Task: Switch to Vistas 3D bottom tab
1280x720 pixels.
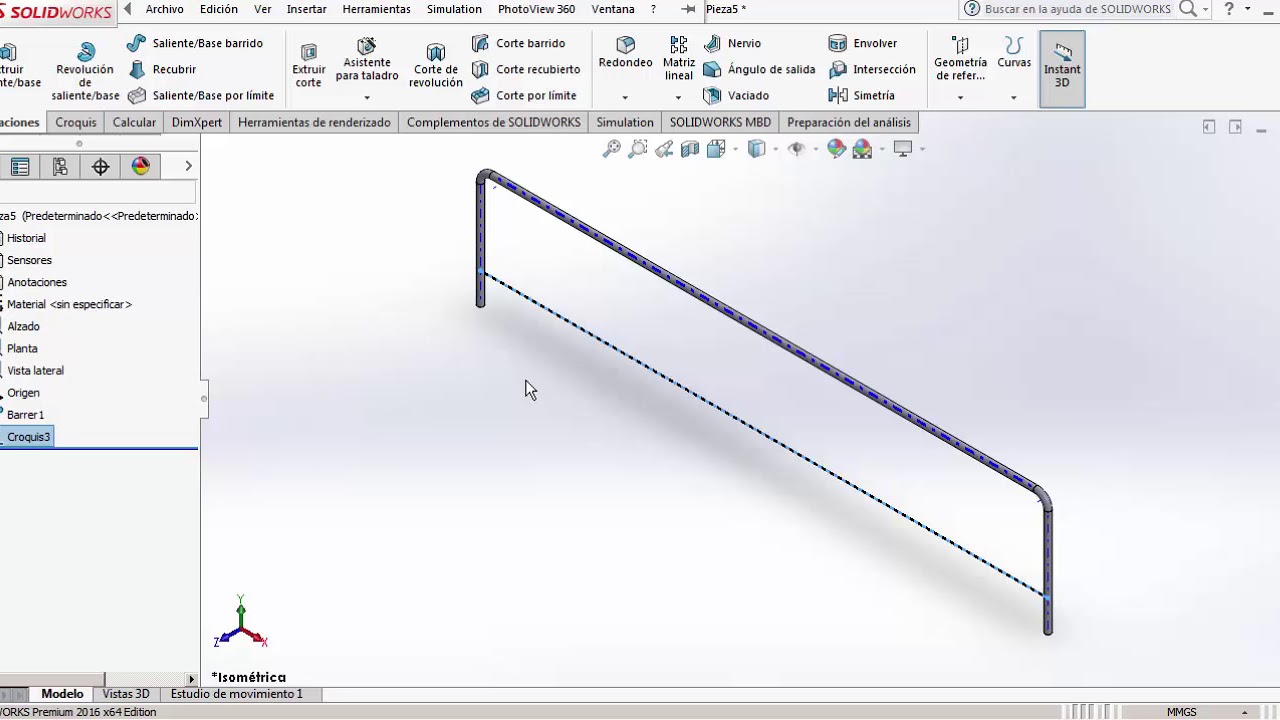Action: tap(126, 694)
